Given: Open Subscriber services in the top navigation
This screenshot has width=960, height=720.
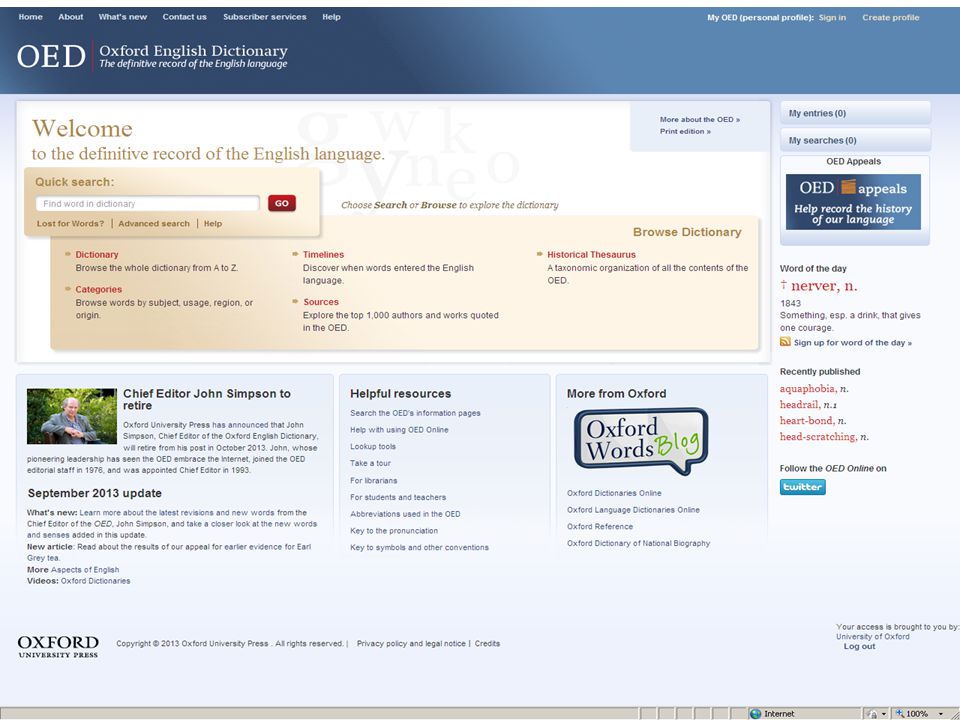Looking at the screenshot, I should (264, 17).
